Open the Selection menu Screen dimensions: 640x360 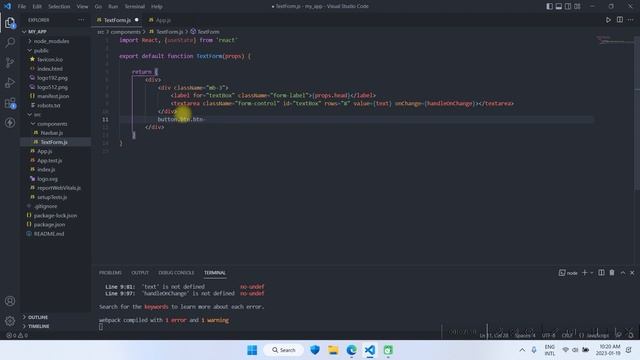[x=59, y=6]
